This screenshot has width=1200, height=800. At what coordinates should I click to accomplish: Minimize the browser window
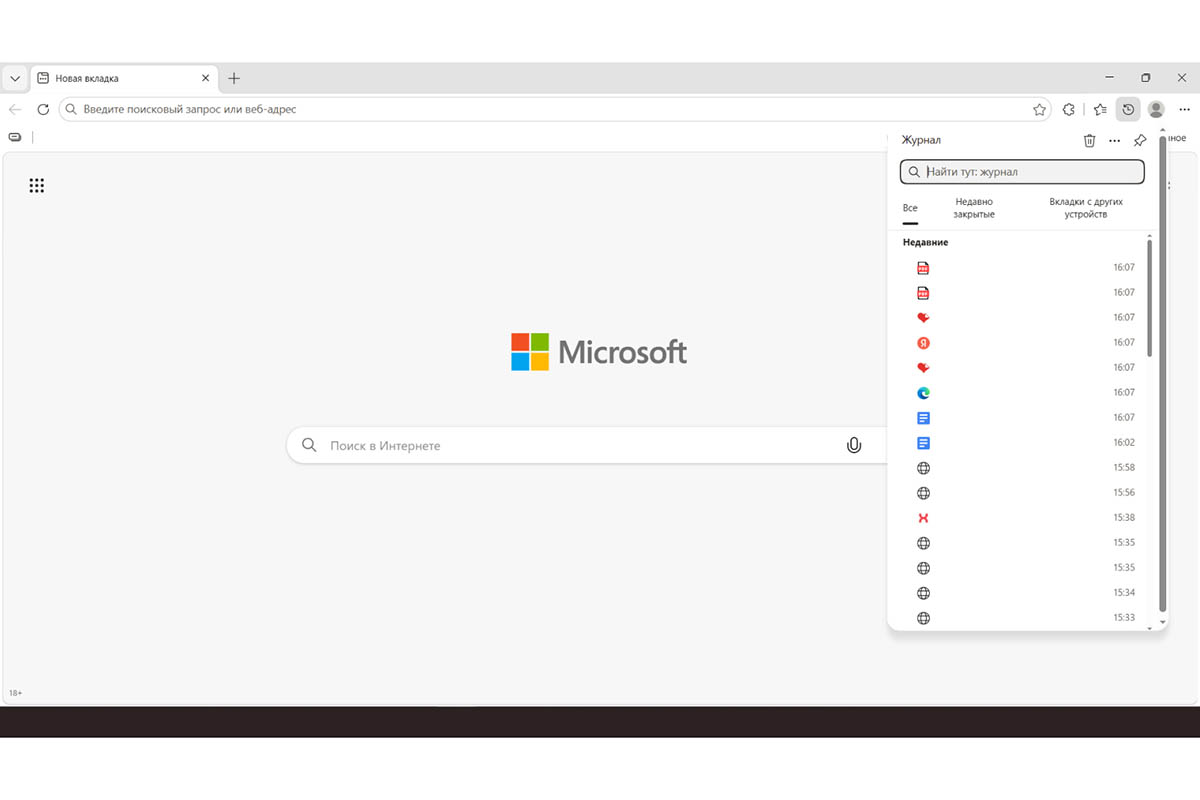(1110, 78)
